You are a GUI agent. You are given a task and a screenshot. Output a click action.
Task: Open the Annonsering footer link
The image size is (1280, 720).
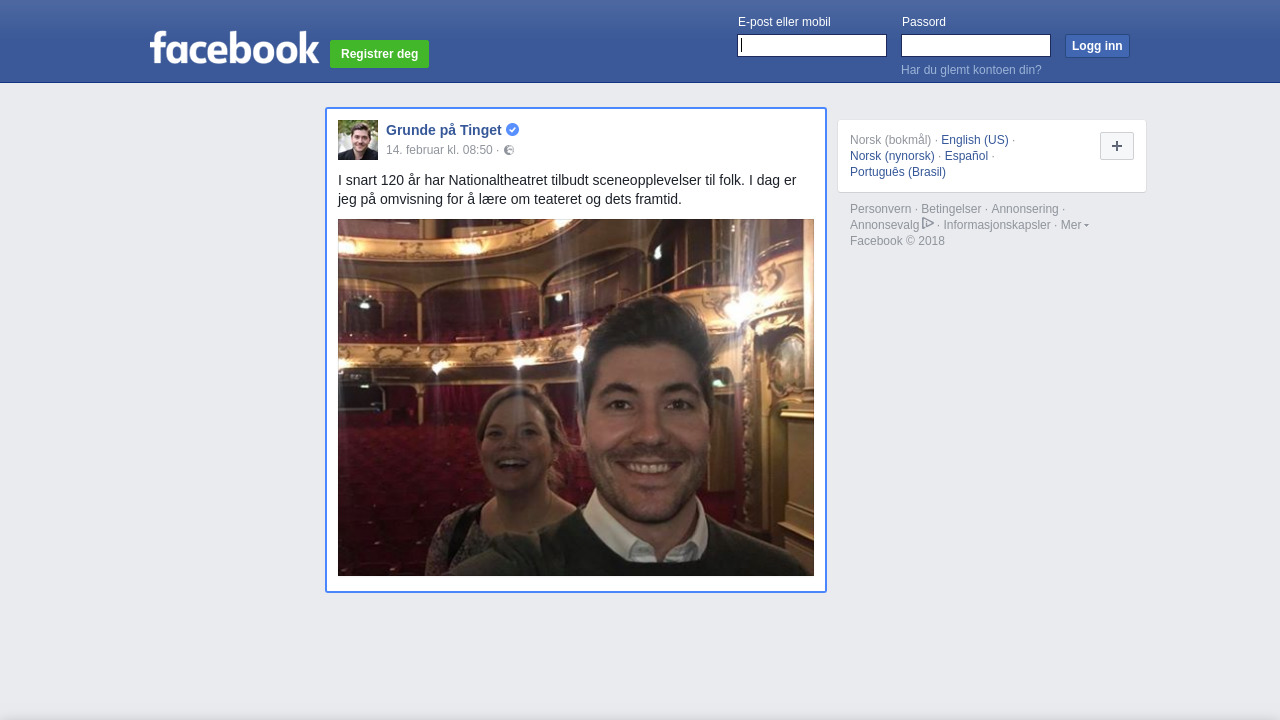coord(1025,209)
